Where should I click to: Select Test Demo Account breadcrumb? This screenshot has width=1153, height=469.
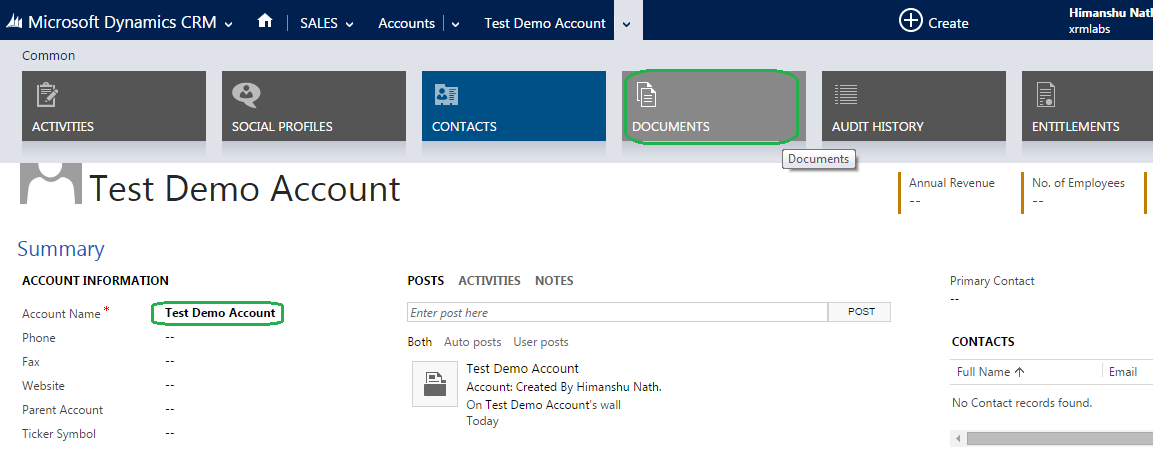pos(545,24)
